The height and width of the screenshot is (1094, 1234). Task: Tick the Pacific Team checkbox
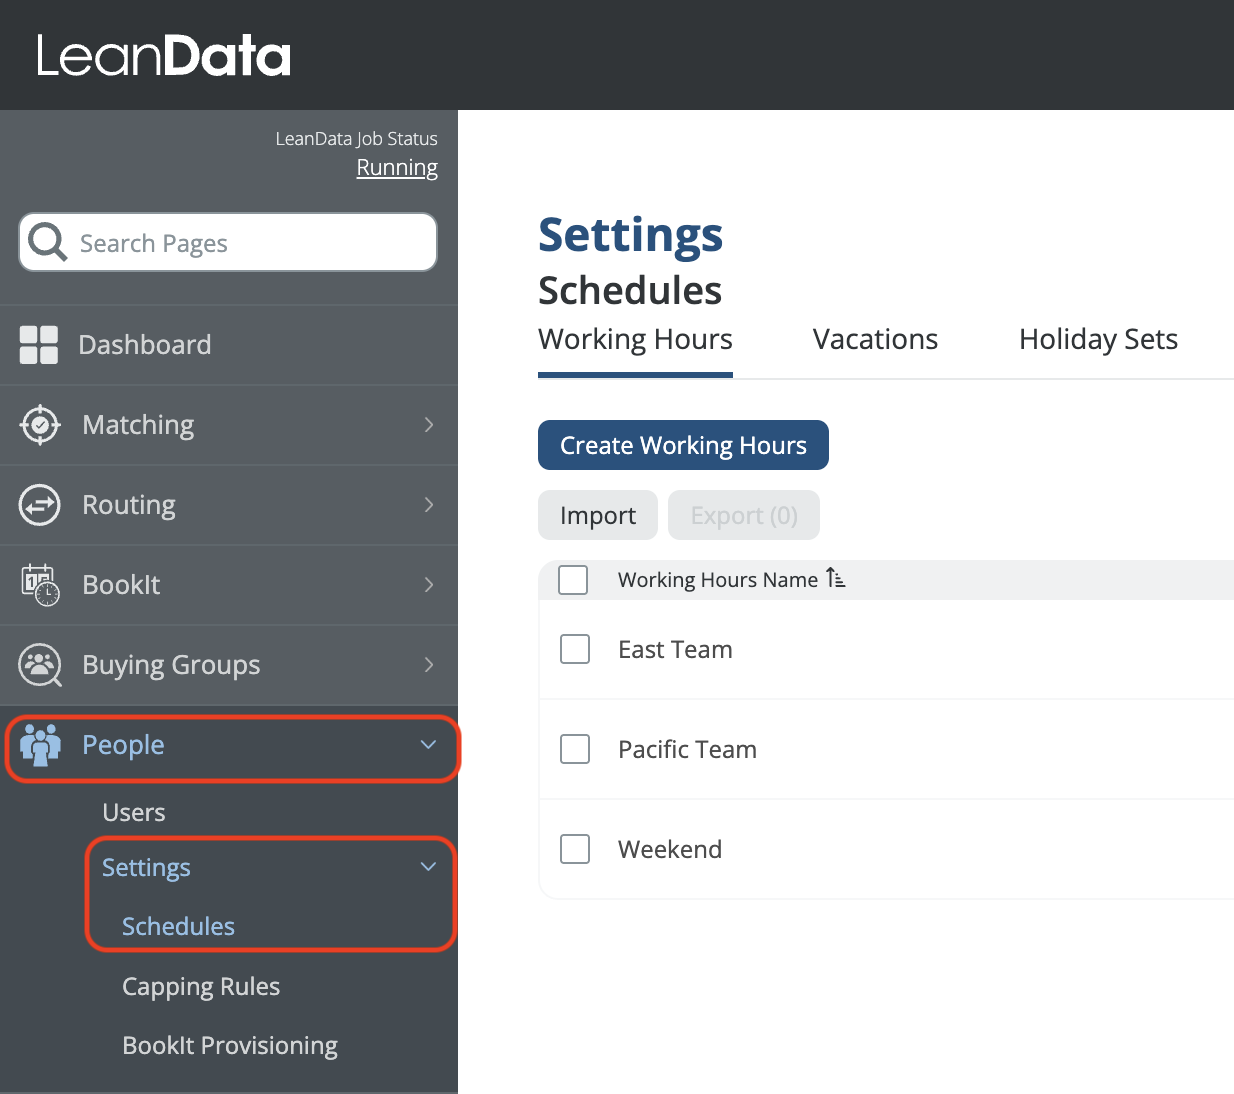[575, 749]
